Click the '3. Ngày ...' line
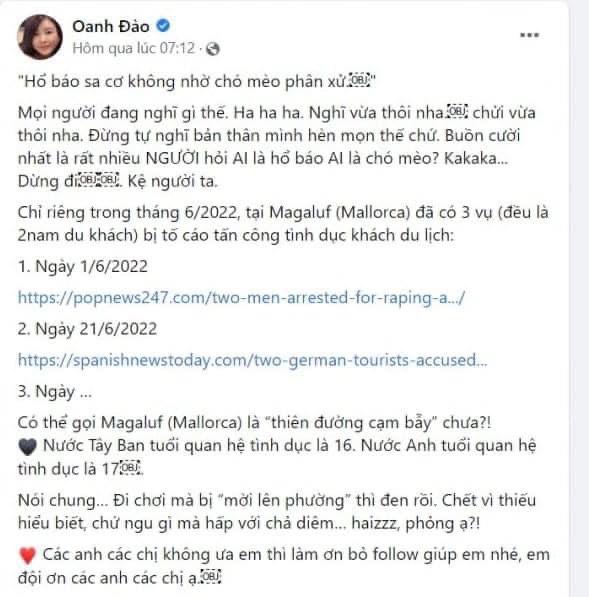Viewport: 589px width, 597px height. (x=55, y=392)
